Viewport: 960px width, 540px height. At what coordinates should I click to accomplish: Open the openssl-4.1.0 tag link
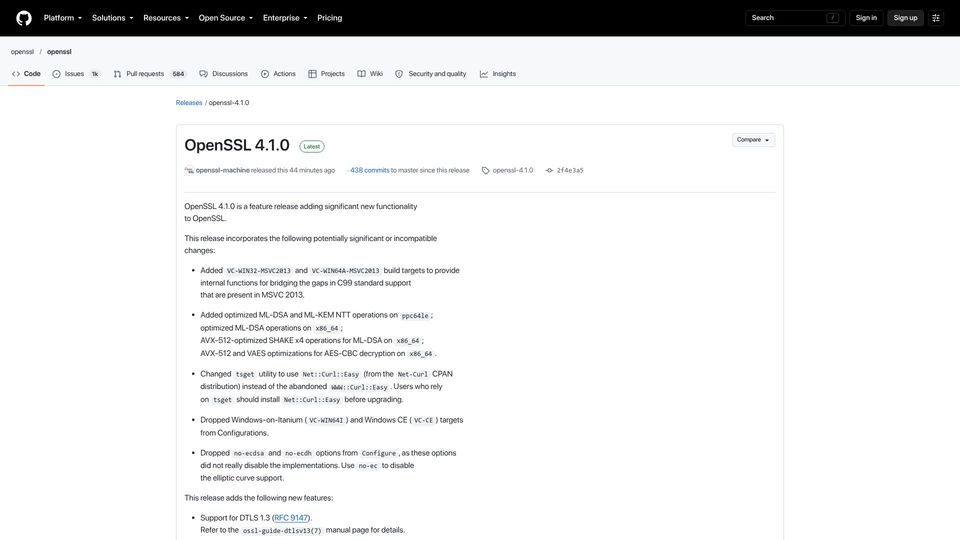pyautogui.click(x=512, y=170)
